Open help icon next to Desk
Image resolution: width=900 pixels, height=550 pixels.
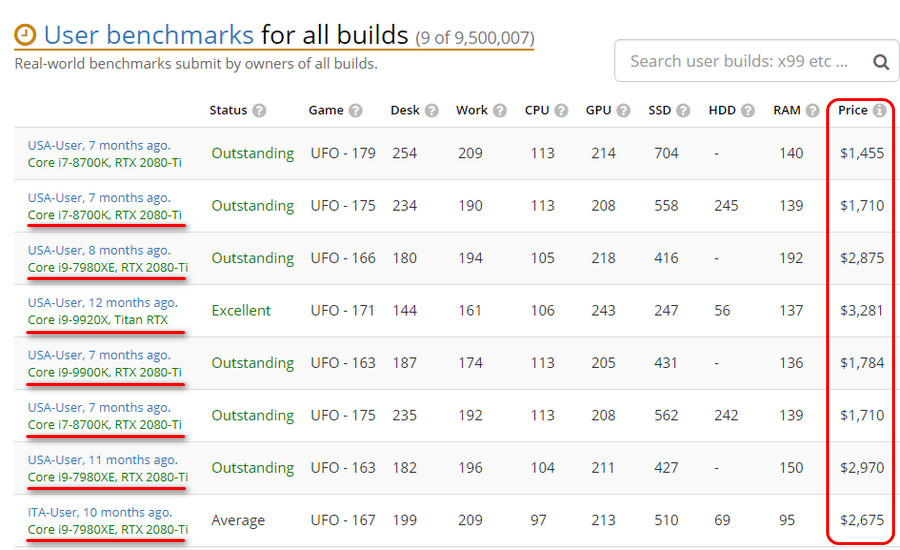[x=432, y=110]
